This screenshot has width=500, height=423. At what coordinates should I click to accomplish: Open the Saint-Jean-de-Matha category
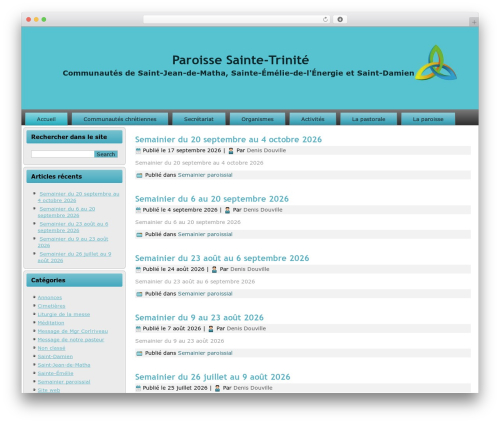point(64,365)
